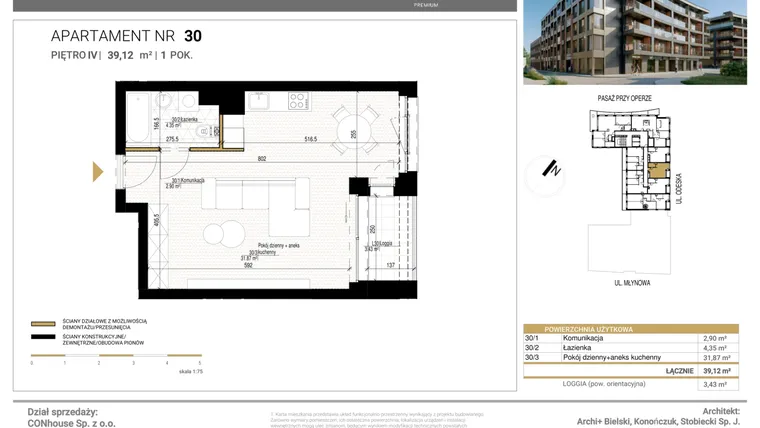The width and height of the screenshot is (760, 428).
Task: Click 'CONhouse Sp. z o.o.' in the footer
Action: click(x=71, y=423)
